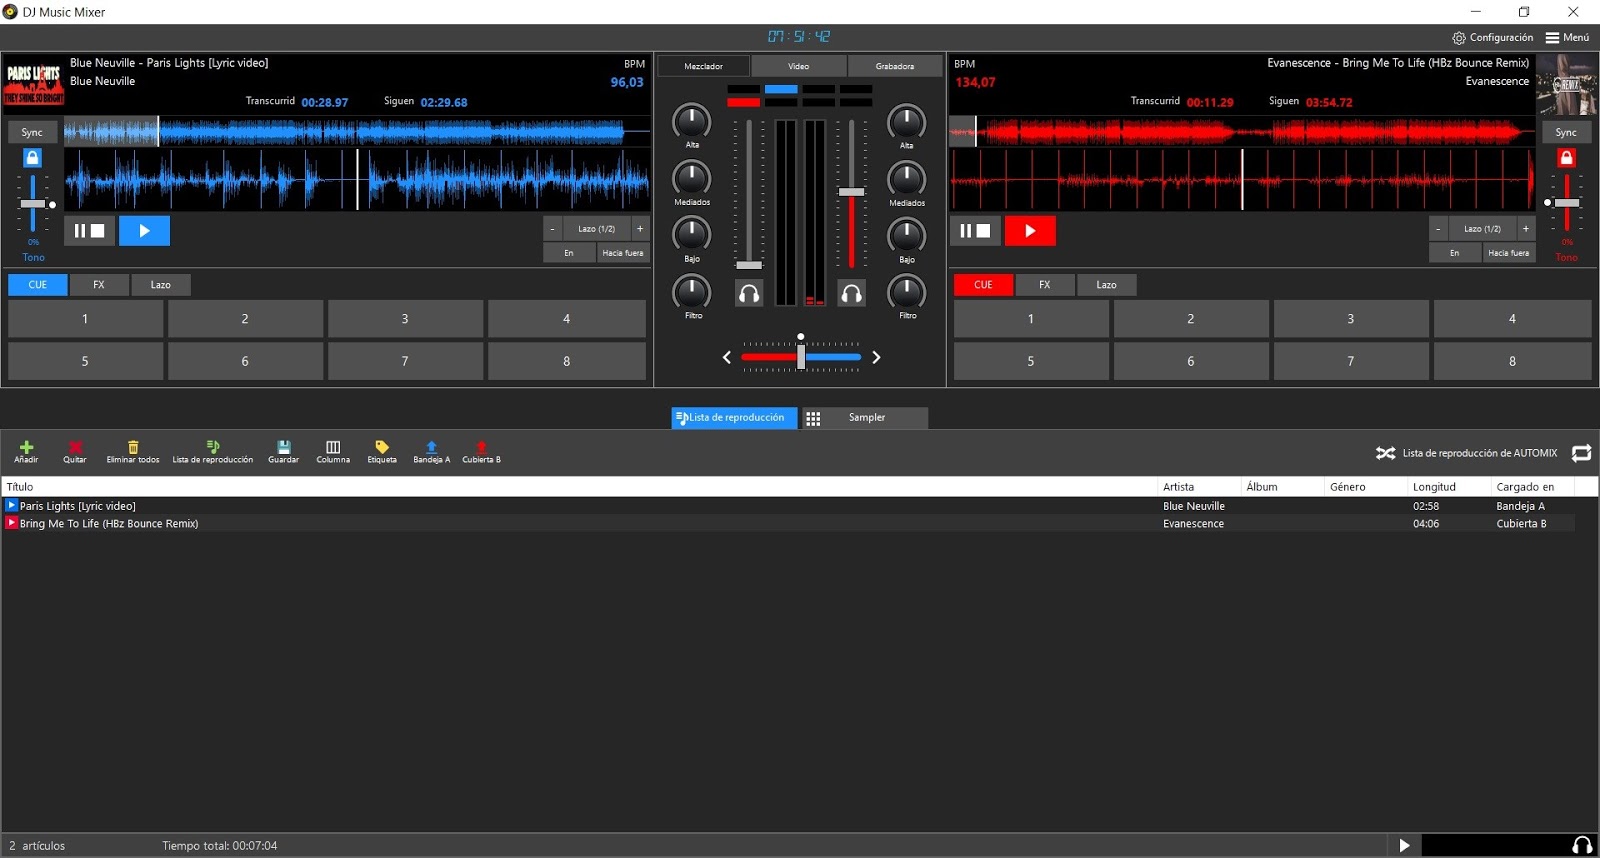The width and height of the screenshot is (1600, 858).
Task: Sort by Longitud column header
Action: [x=1448, y=487]
